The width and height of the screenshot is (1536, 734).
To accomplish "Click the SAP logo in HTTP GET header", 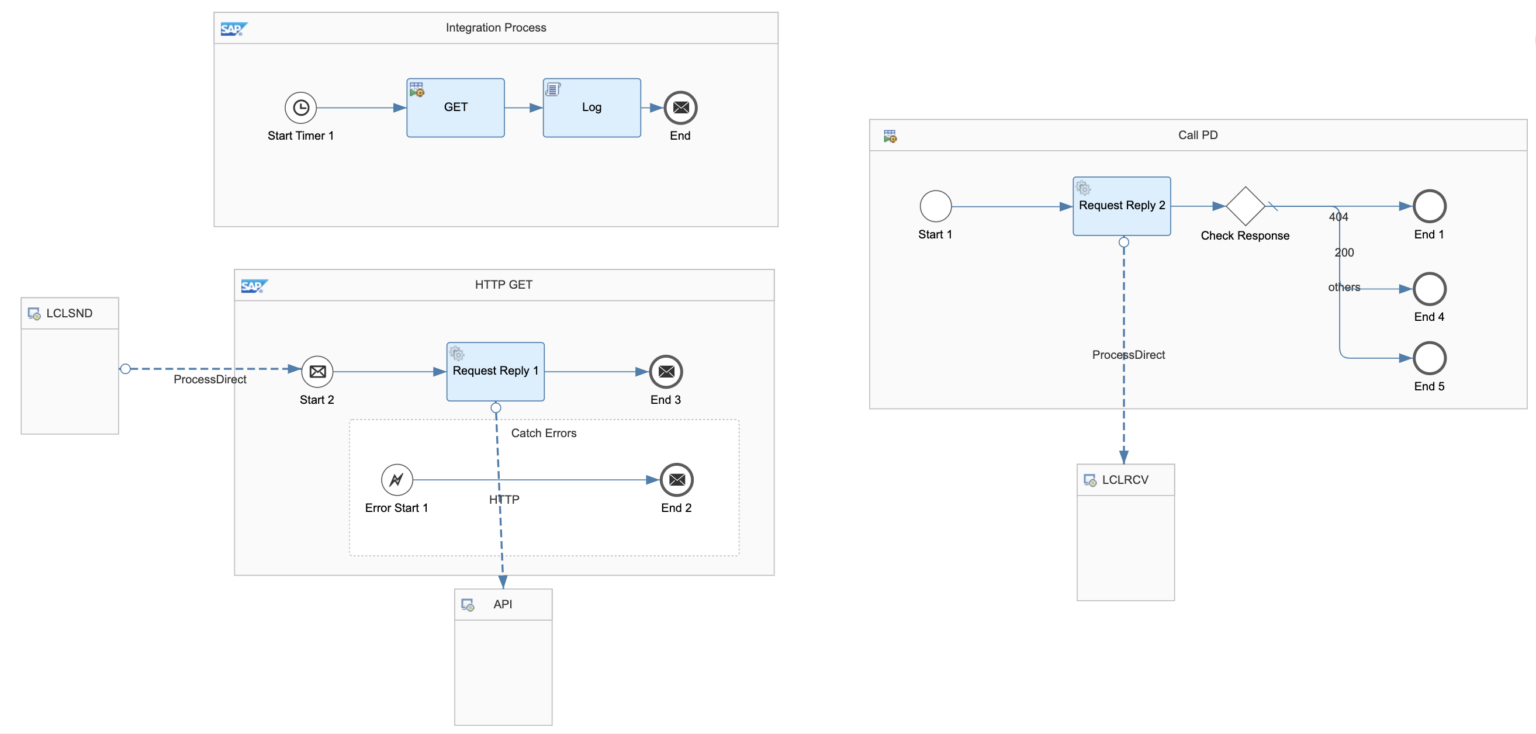I will tap(254, 286).
